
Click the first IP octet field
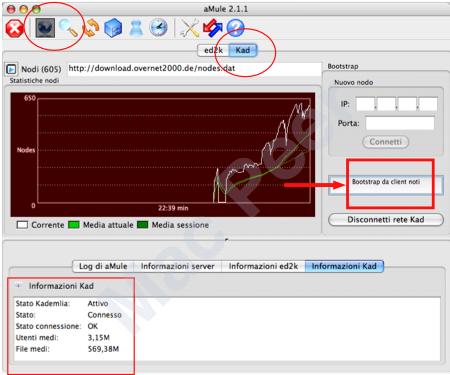366,104
